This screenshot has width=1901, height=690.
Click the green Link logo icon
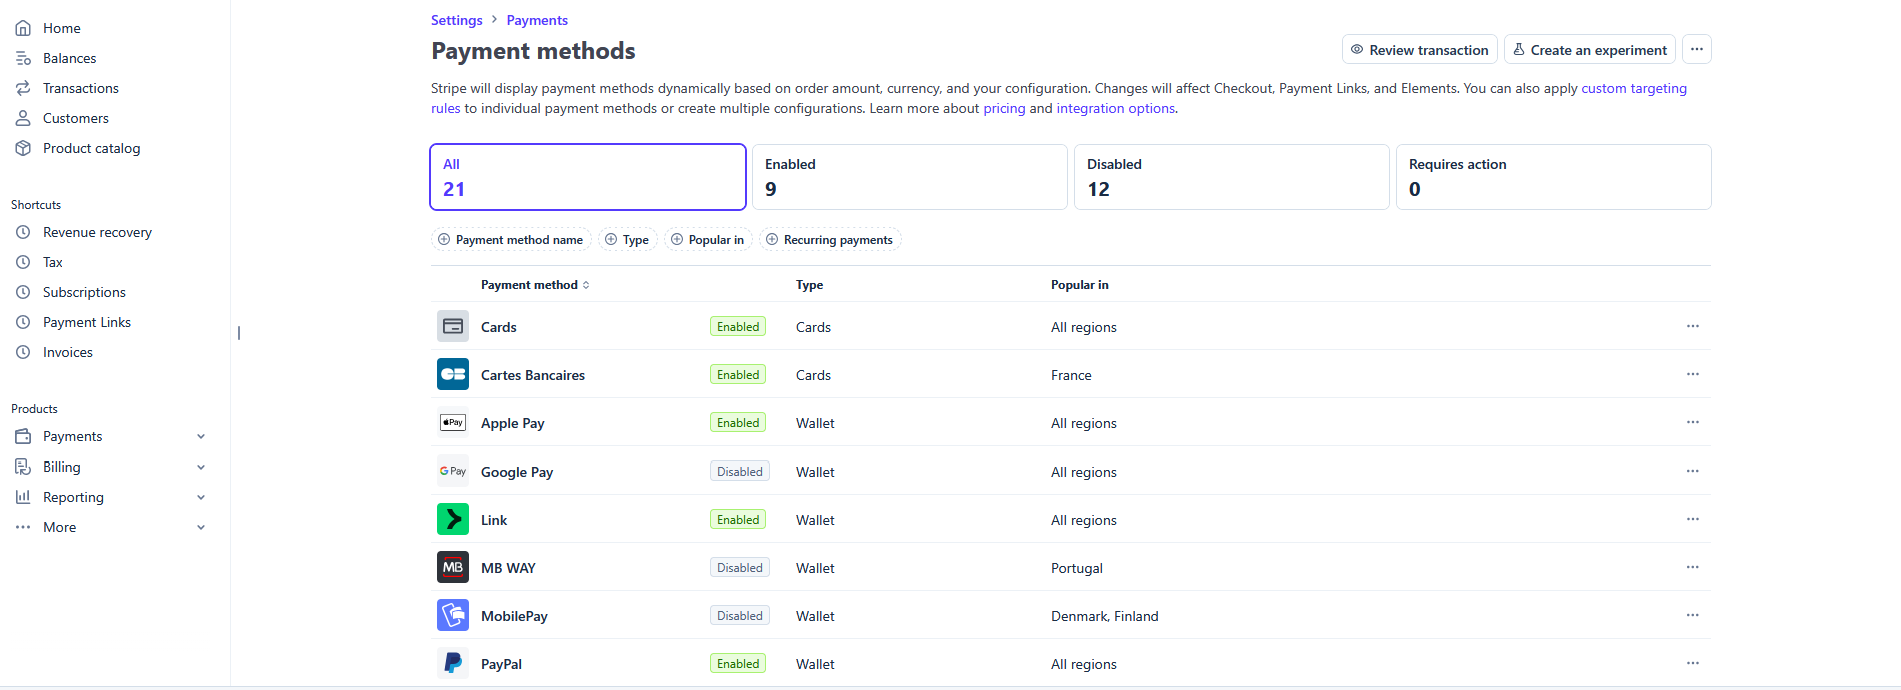[x=452, y=519]
